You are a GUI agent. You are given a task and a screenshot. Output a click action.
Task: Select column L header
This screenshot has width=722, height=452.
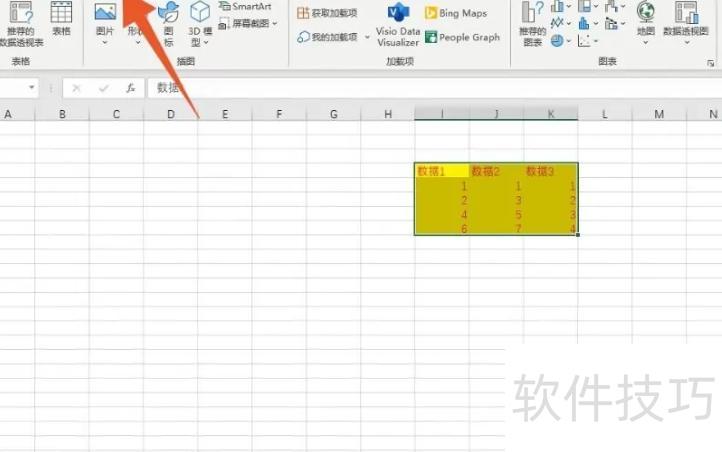[605, 114]
